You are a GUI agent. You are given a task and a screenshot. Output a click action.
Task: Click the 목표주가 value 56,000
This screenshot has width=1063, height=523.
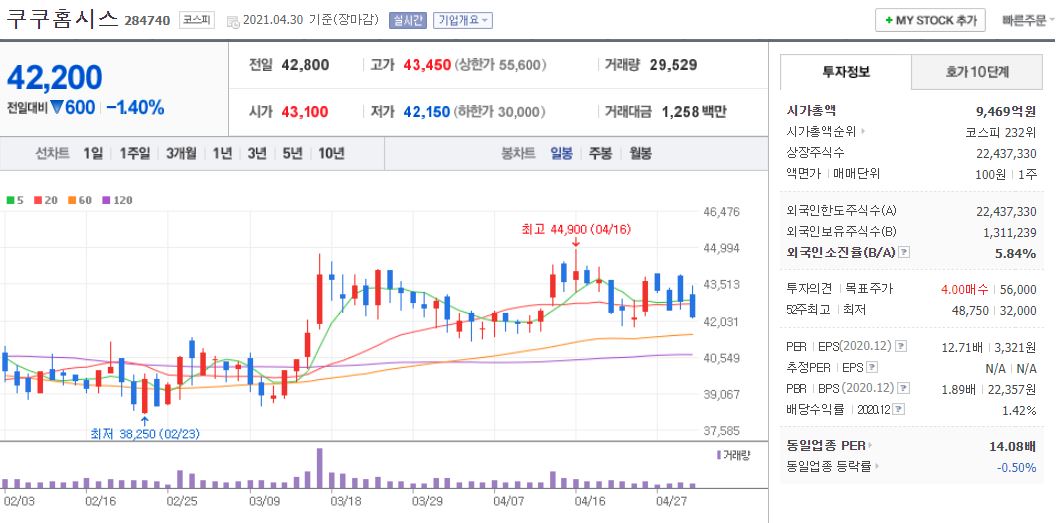tap(1018, 289)
